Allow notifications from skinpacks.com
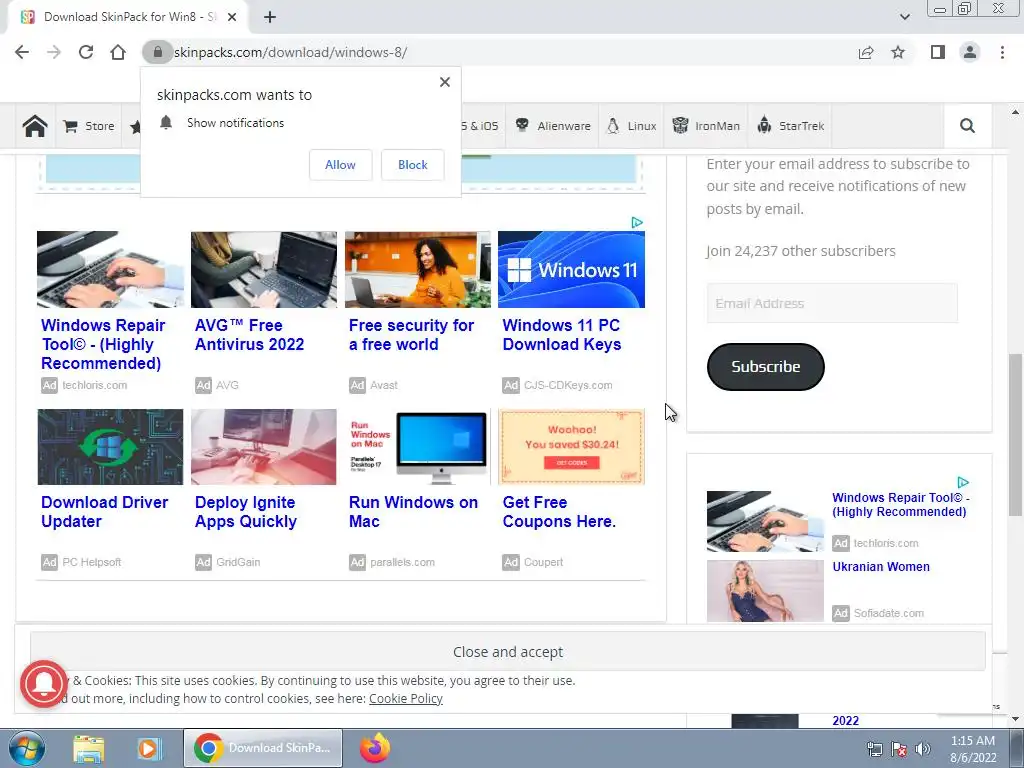Viewport: 1024px width, 768px height. point(340,165)
